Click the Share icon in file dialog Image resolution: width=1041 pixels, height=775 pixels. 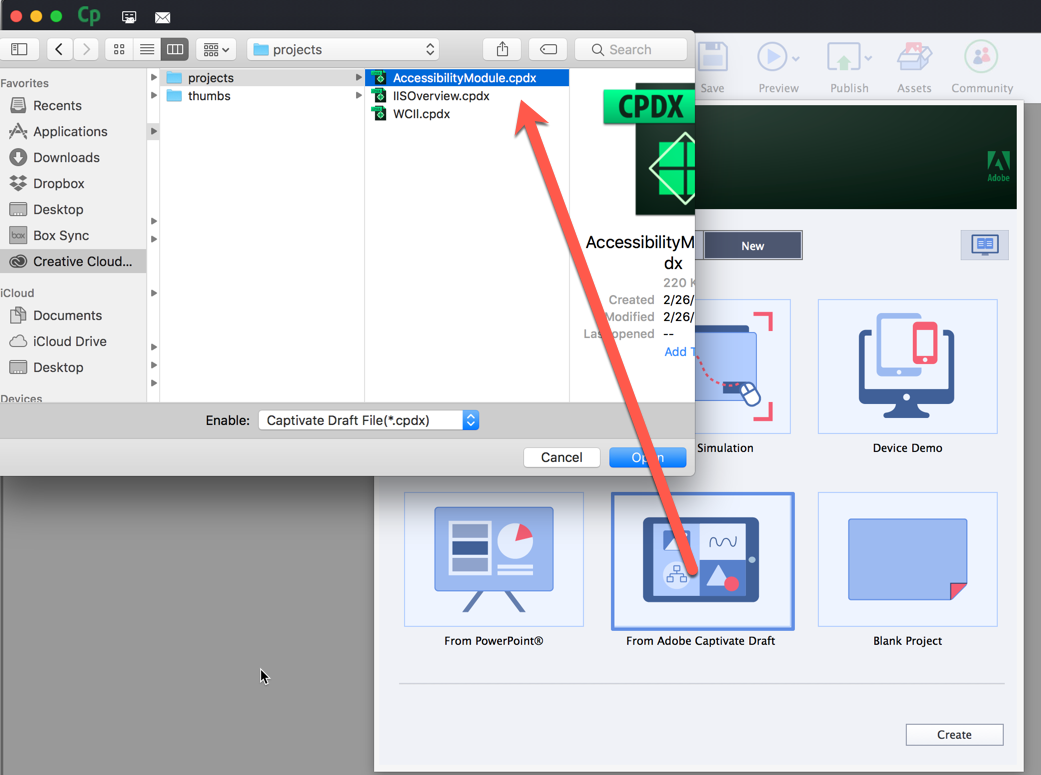click(503, 49)
